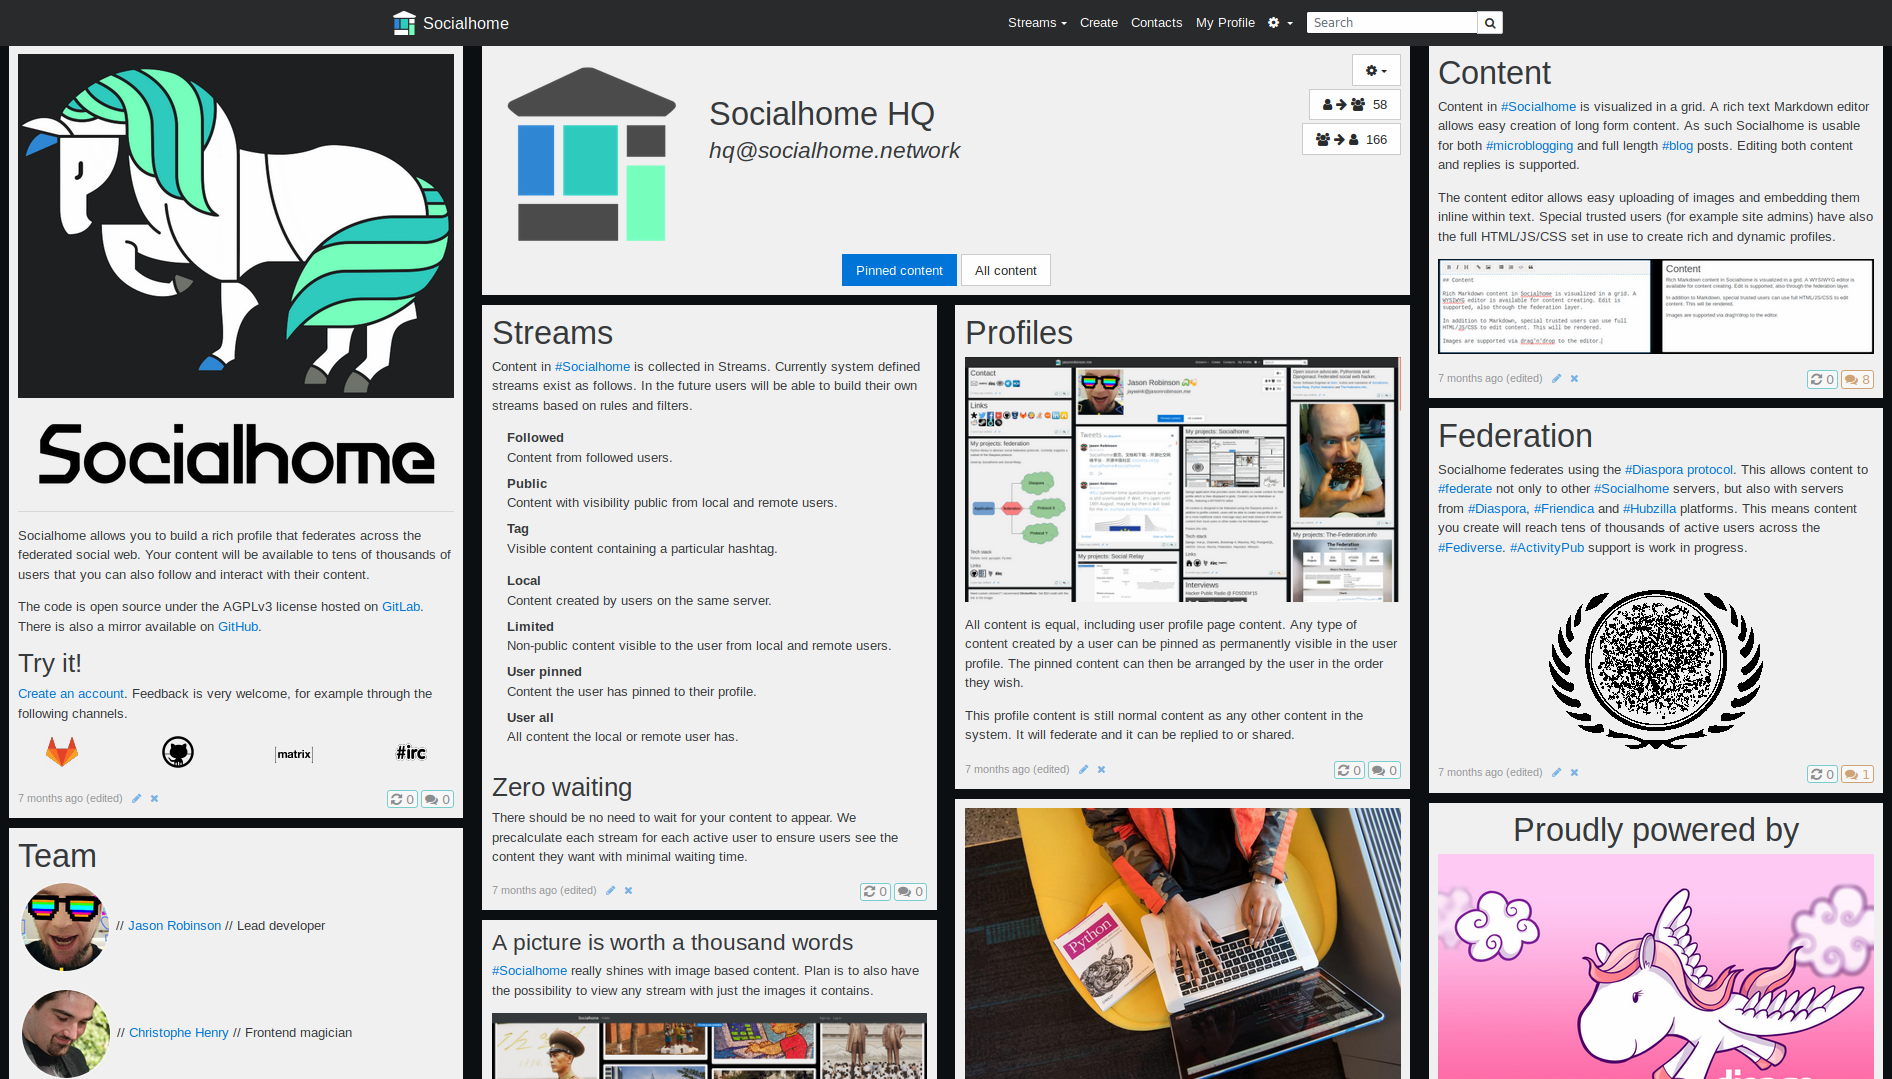Go to Contacts in navbar
This screenshot has height=1079, width=1892.
[1156, 23]
